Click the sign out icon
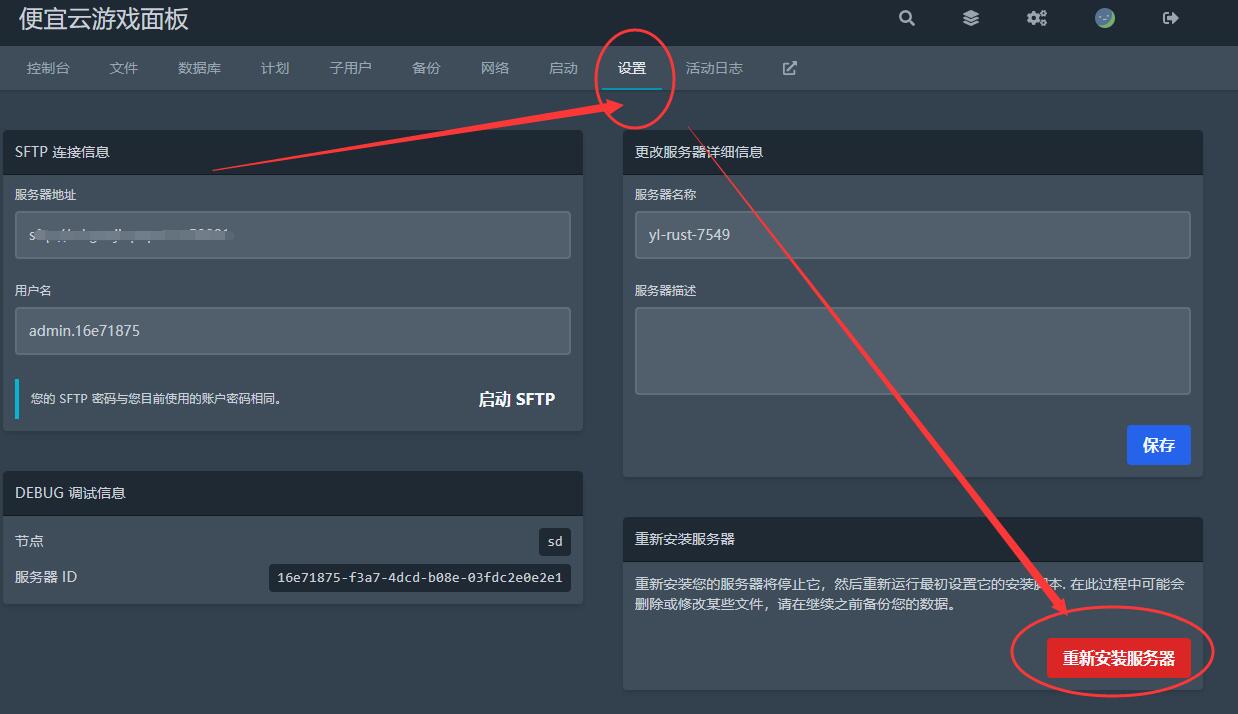 1171,18
